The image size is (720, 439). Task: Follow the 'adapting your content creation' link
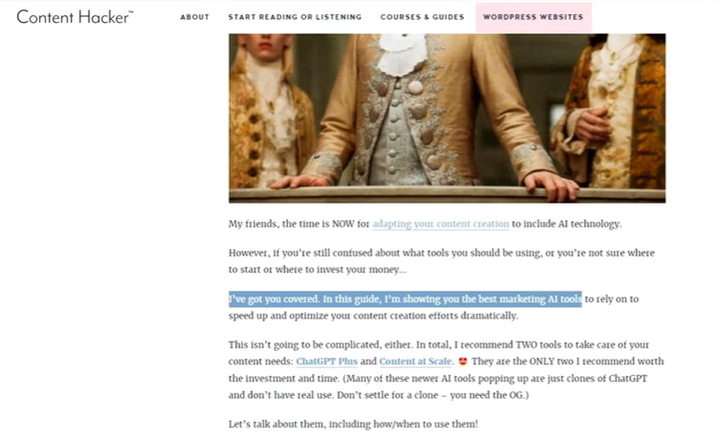(x=441, y=224)
